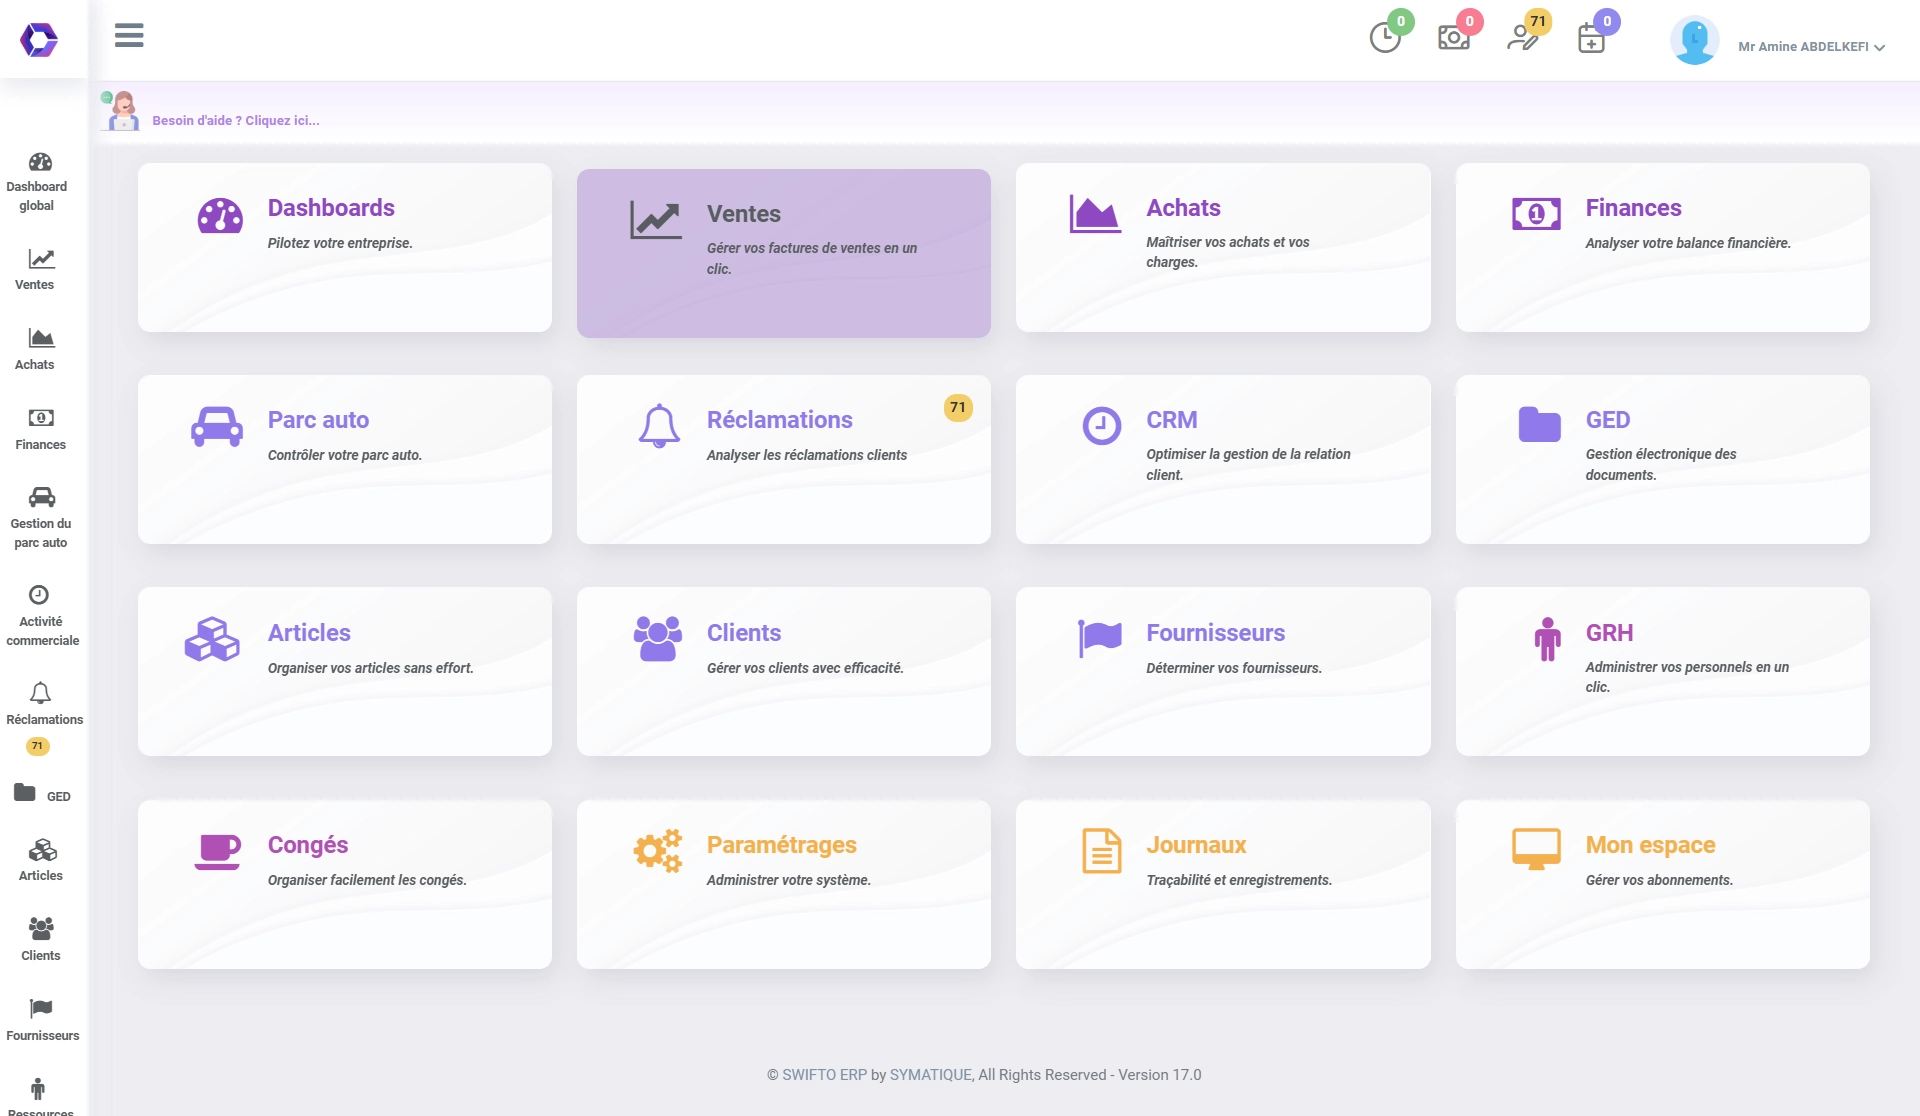Click the GED folder icon in sidebar
Viewport: 1920px width, 1116px height.
tap(25, 793)
